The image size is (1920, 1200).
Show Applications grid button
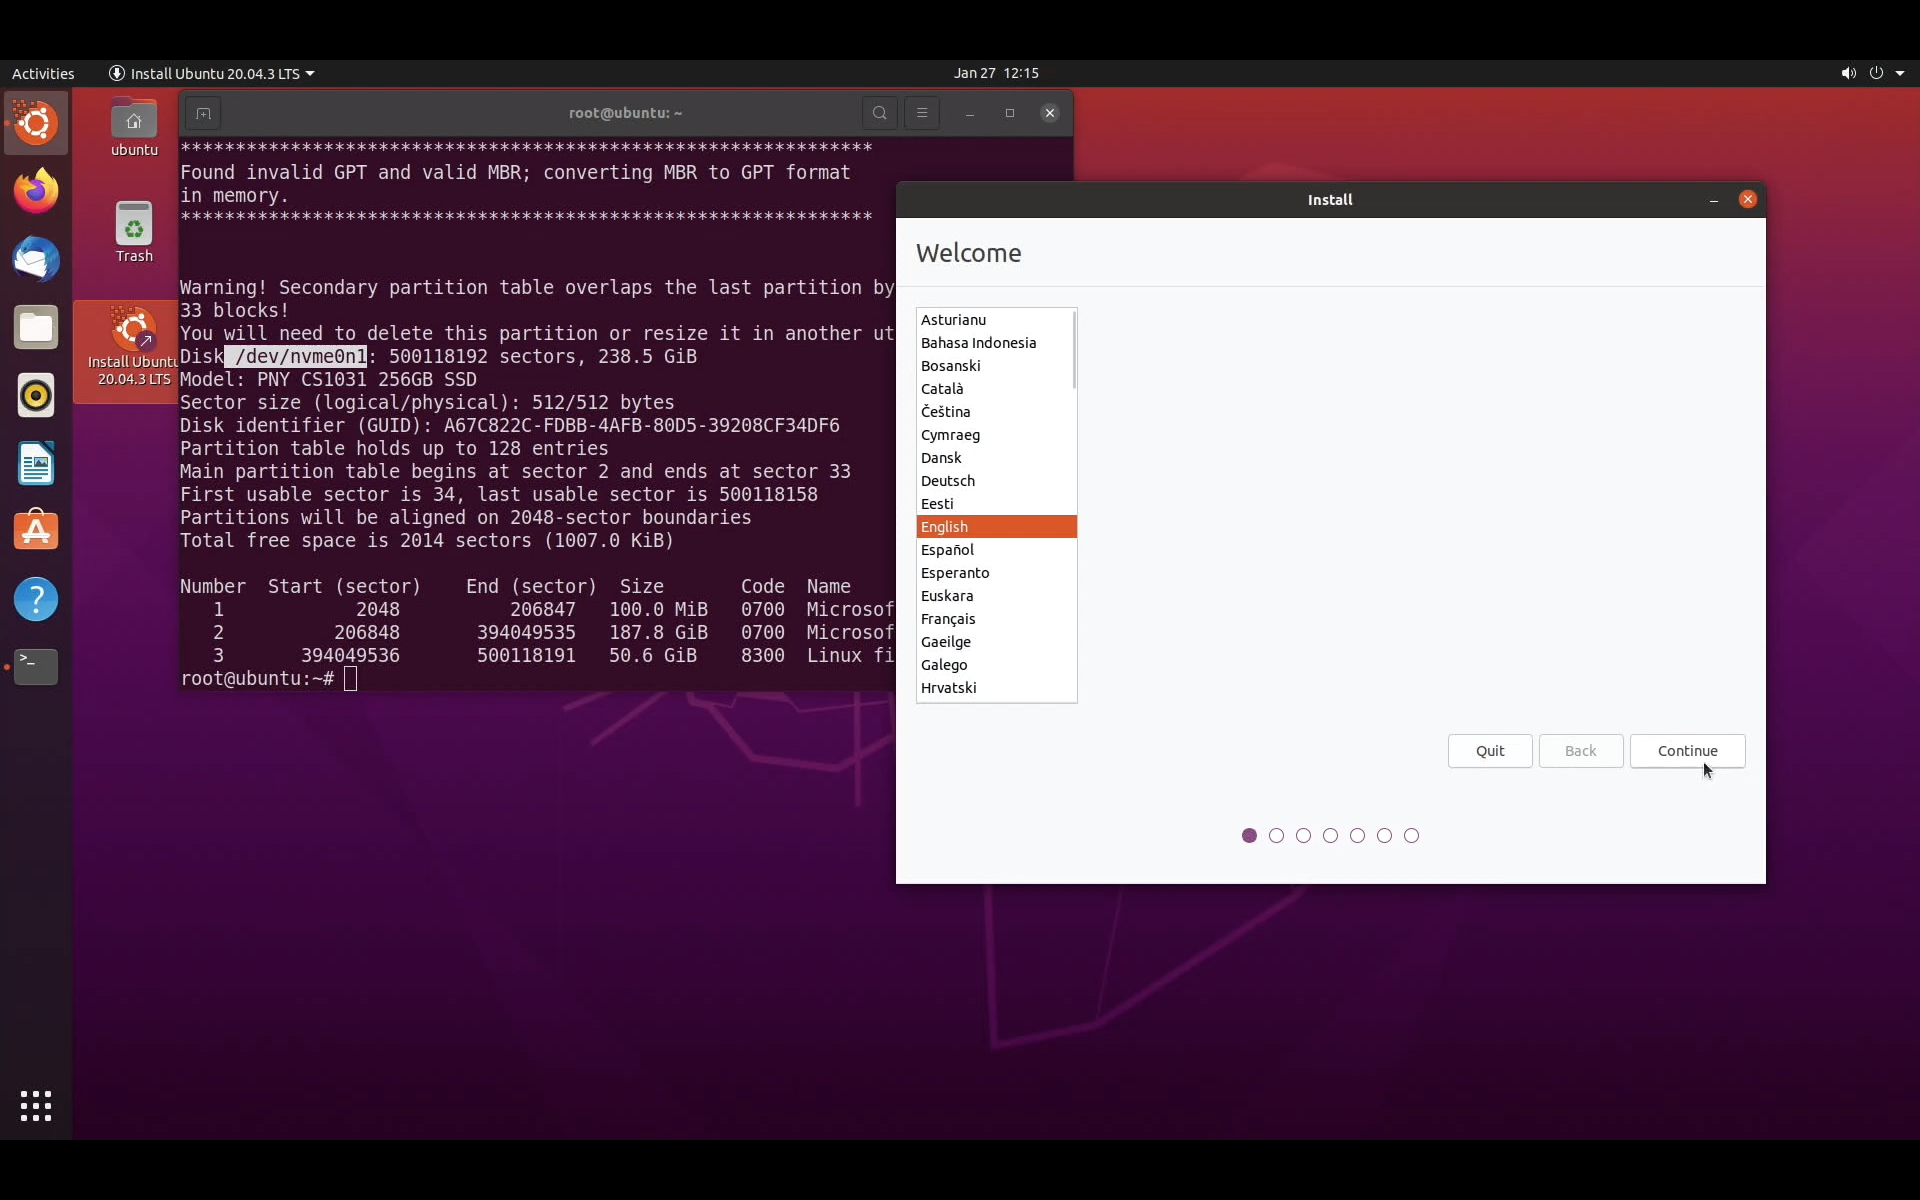36,1106
